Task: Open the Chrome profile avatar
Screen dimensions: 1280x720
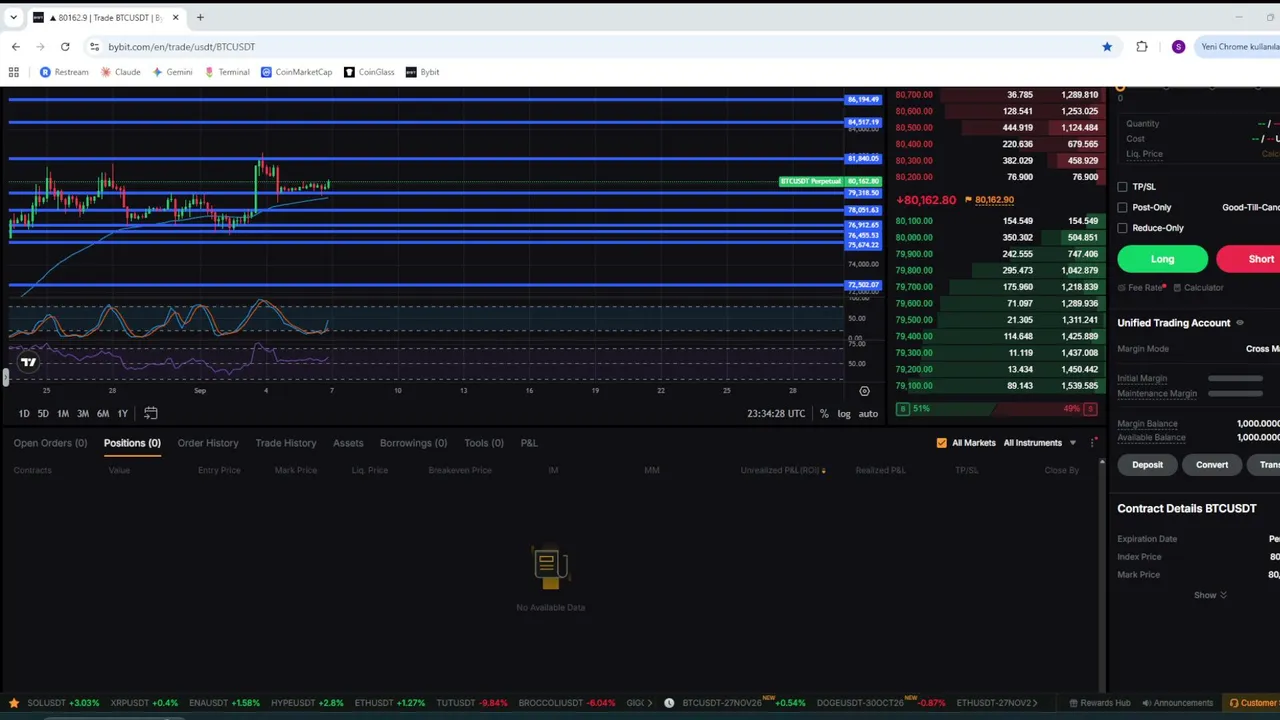Action: click(1178, 46)
